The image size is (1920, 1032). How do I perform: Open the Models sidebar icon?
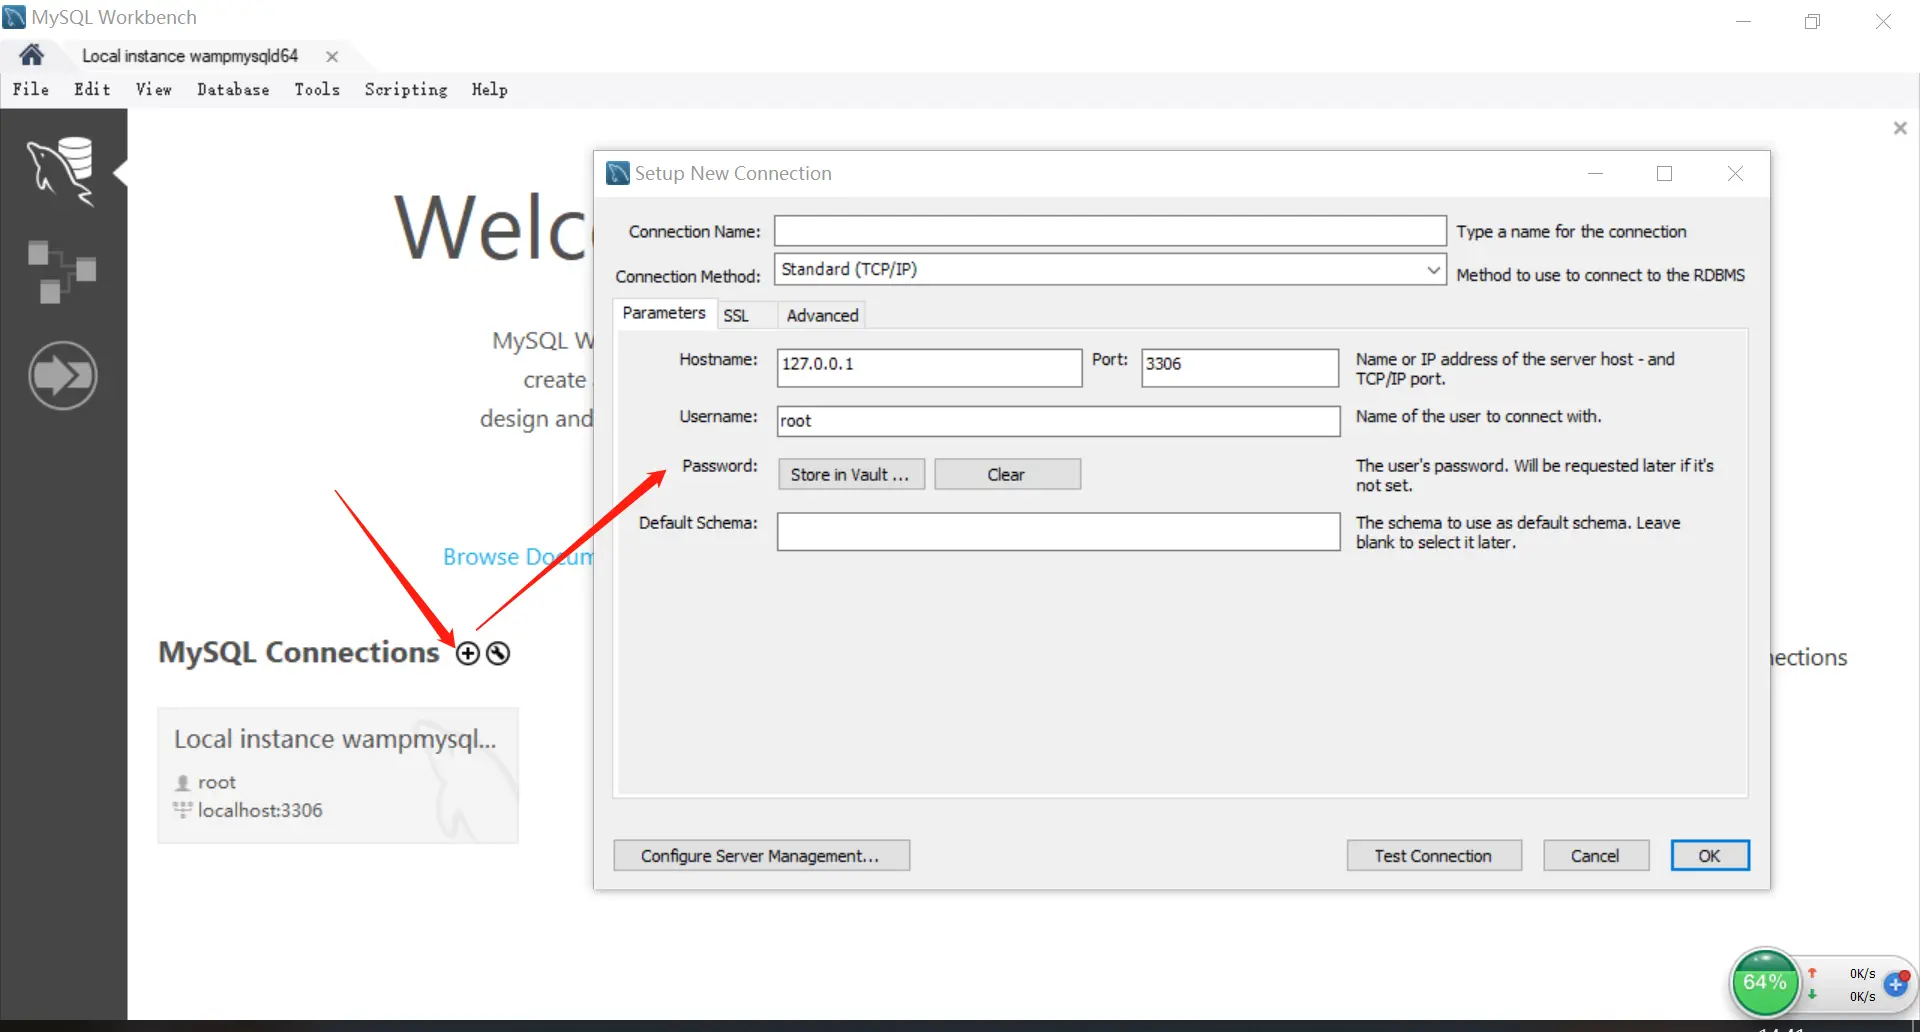[62, 271]
